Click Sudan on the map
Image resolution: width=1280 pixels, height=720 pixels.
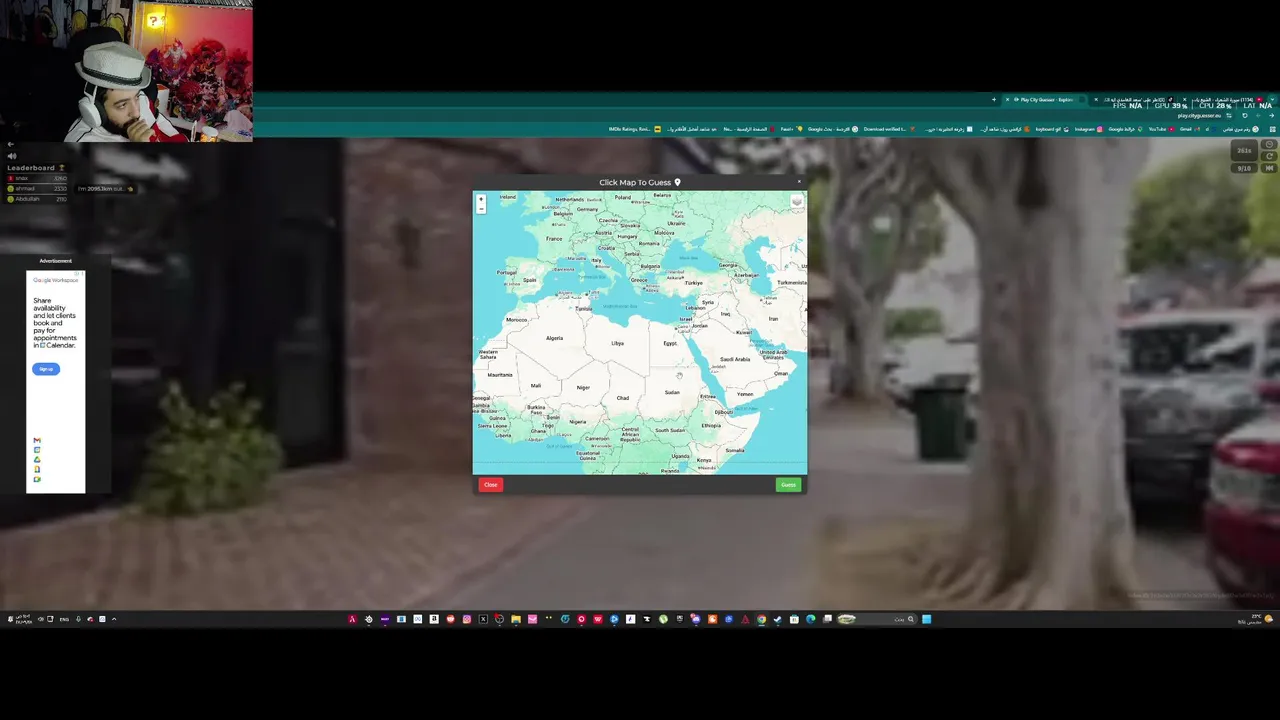pos(672,392)
